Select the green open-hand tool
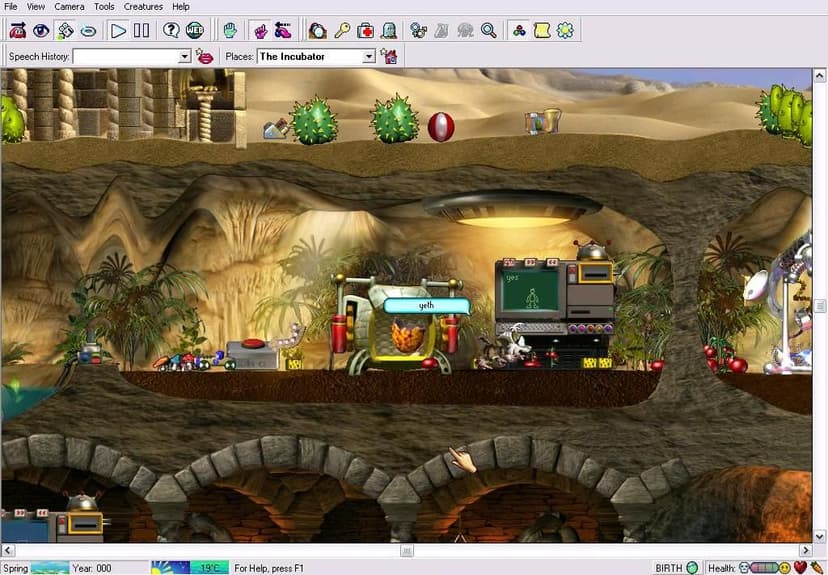 [230, 31]
